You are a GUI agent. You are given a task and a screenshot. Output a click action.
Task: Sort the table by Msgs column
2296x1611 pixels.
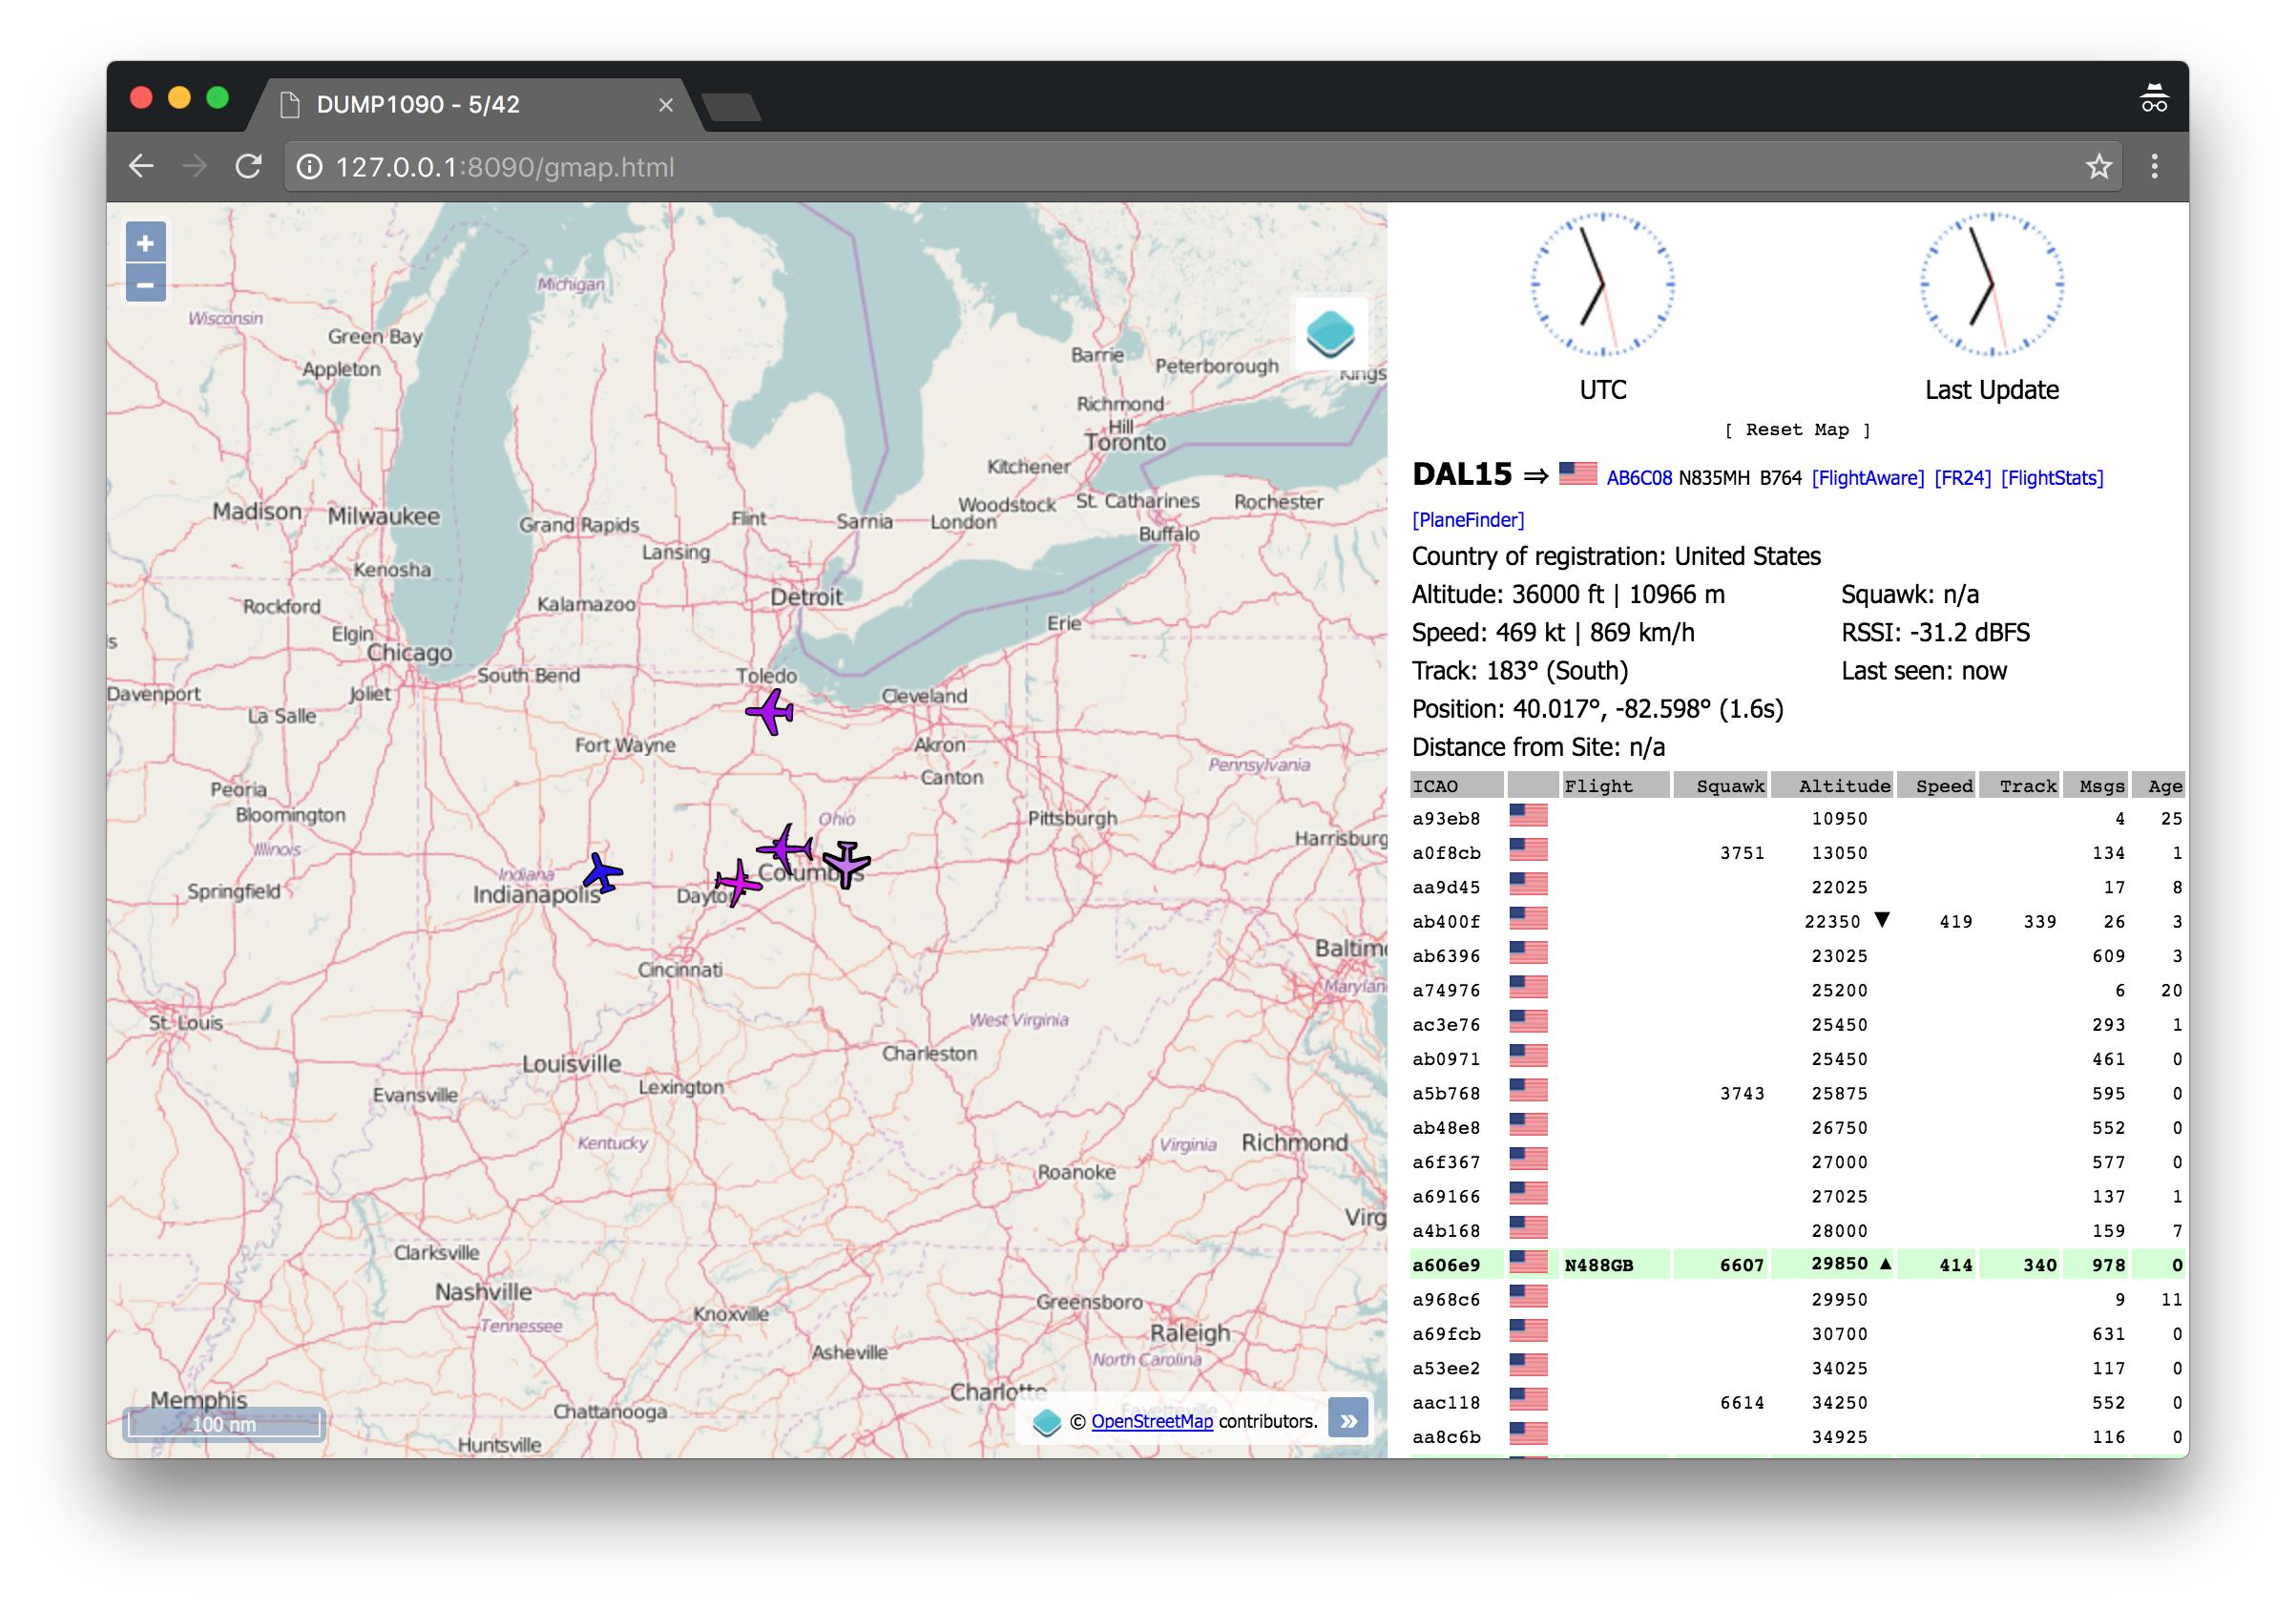2101,786
